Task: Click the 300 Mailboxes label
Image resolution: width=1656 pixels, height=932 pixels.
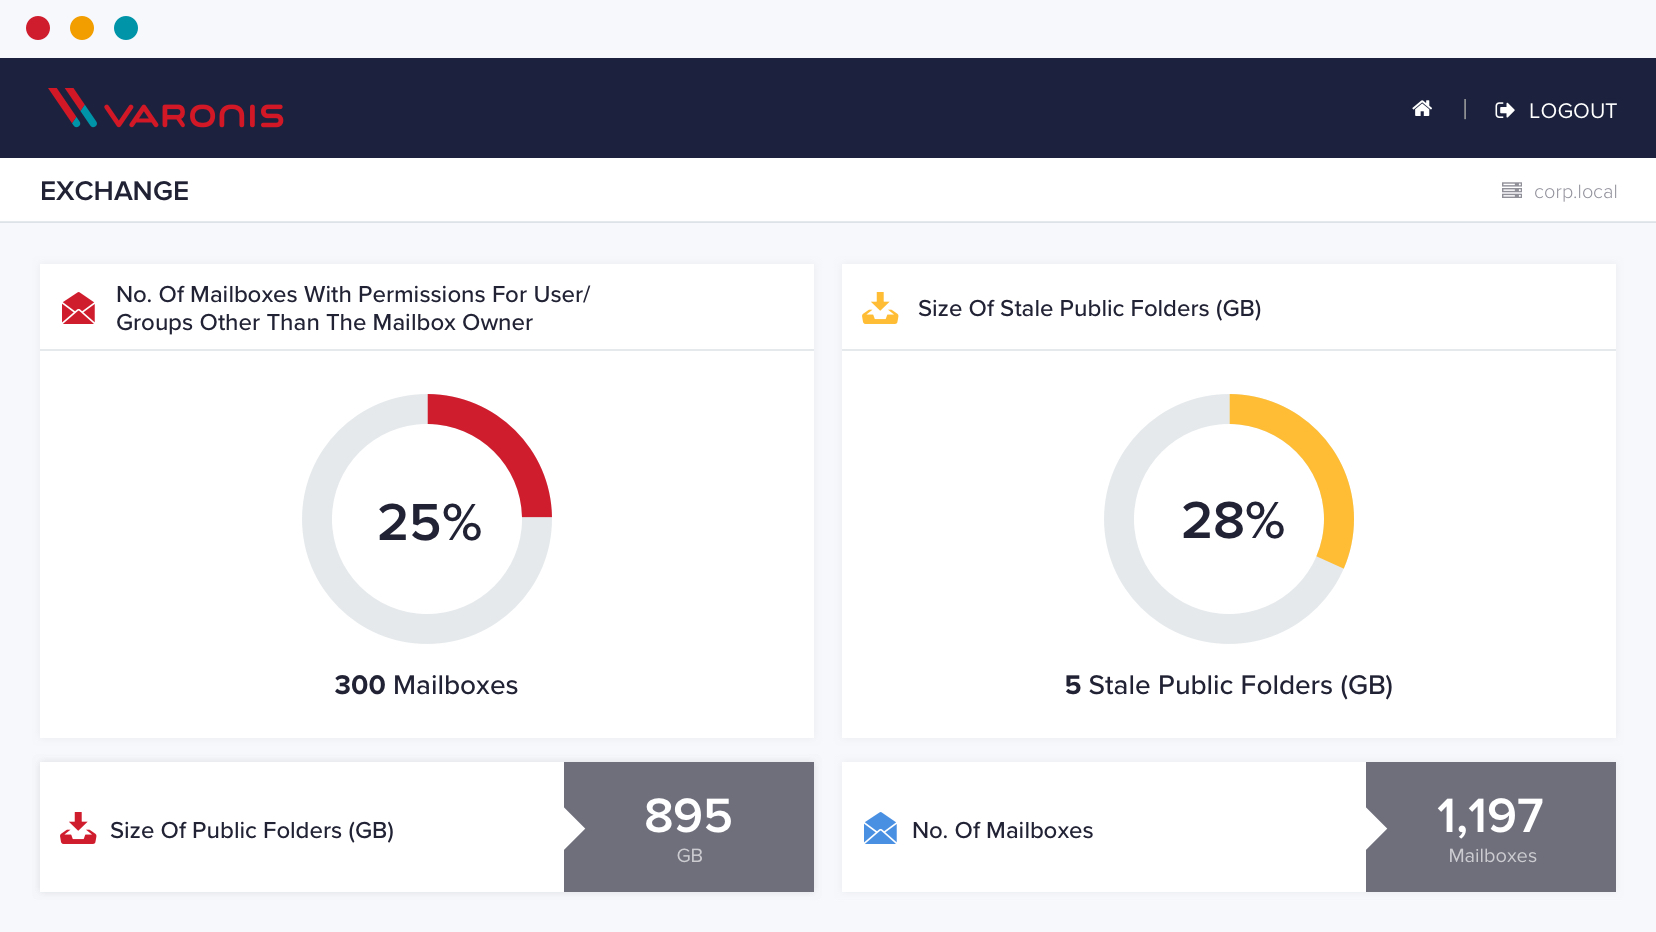Action: coord(426,685)
